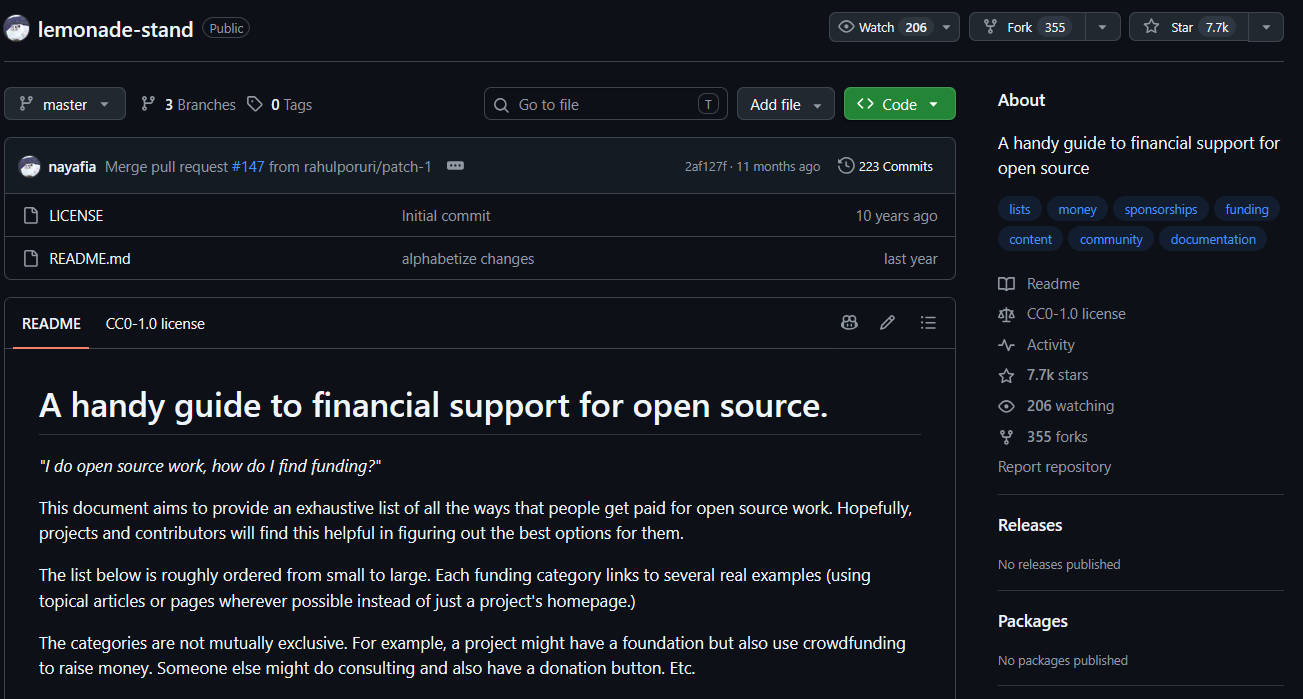Open the Readme link in About sidebar
1303x699 pixels.
1039,283
